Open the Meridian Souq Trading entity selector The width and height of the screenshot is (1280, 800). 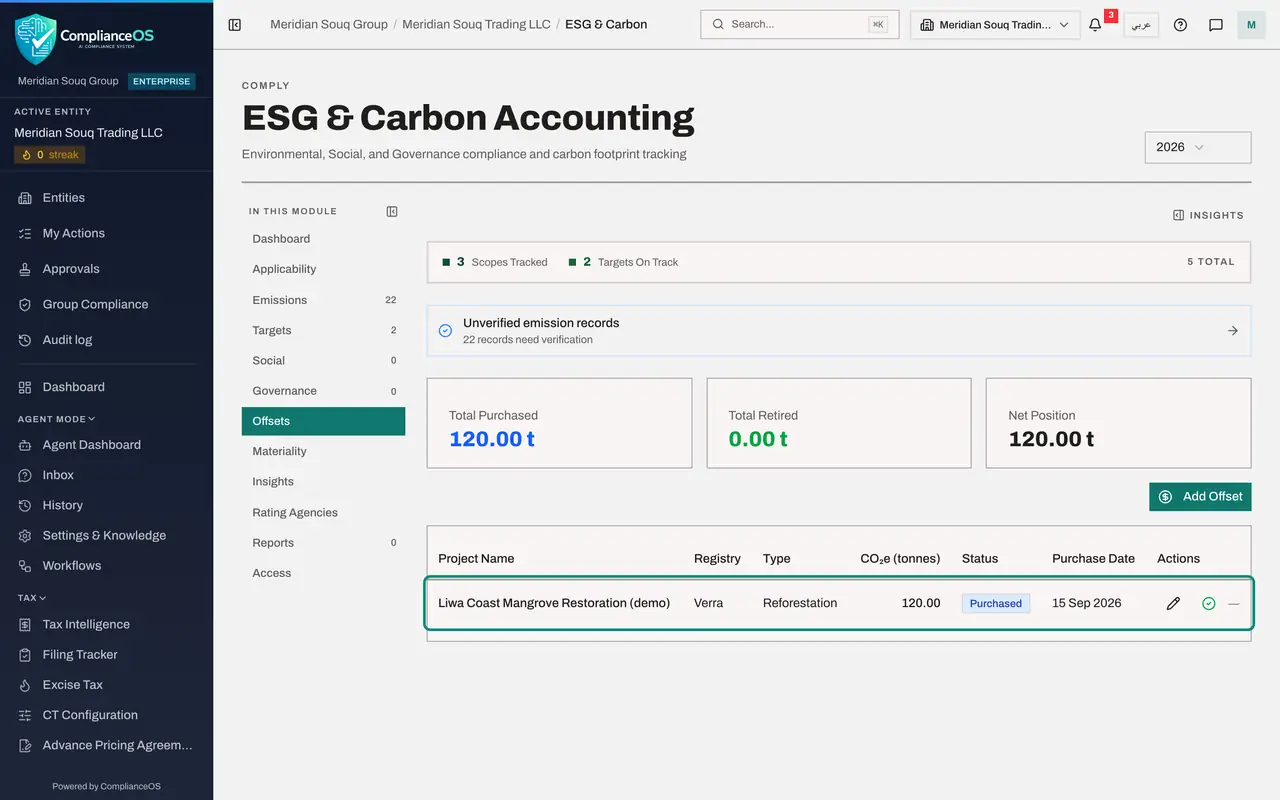[x=995, y=25]
